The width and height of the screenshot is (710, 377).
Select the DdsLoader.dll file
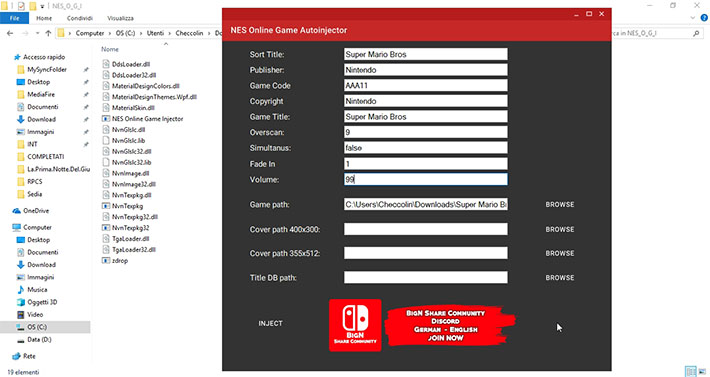coord(130,64)
